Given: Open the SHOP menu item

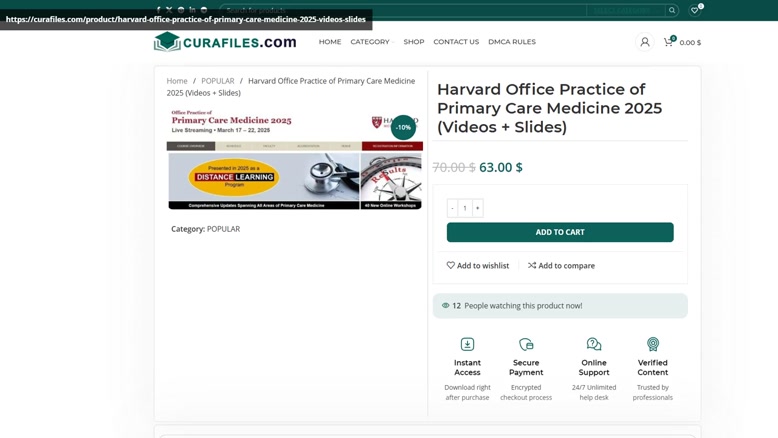Looking at the screenshot, I should (414, 42).
